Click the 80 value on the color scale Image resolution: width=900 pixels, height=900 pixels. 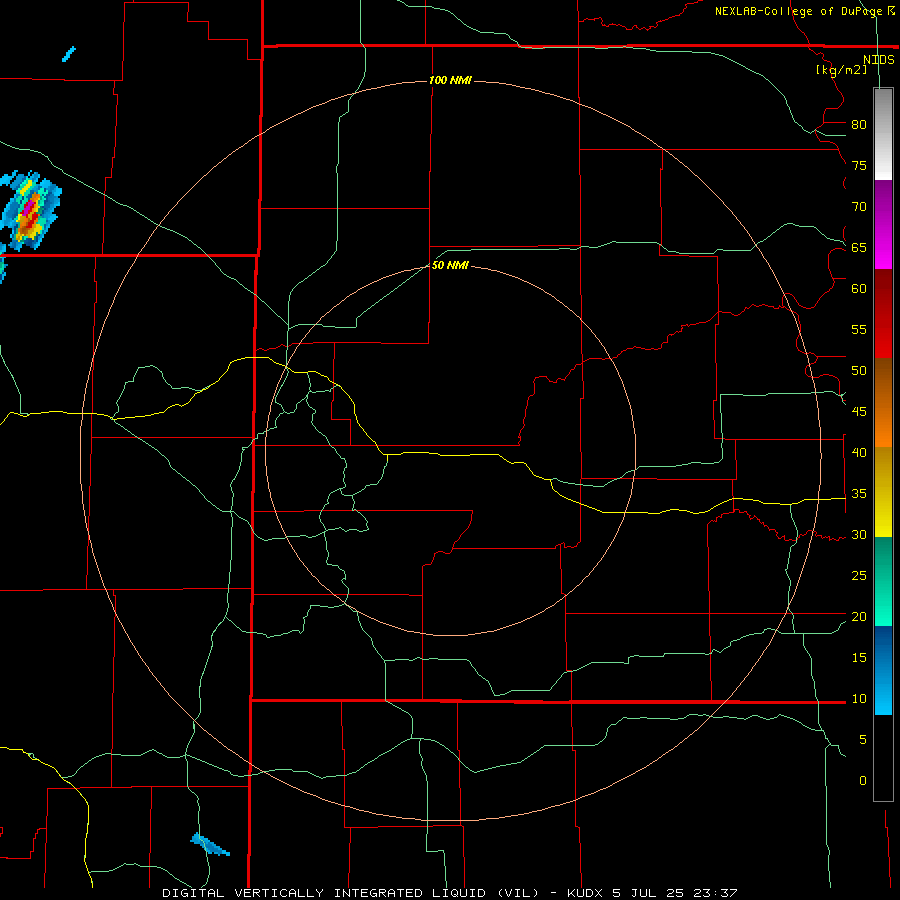point(859,125)
